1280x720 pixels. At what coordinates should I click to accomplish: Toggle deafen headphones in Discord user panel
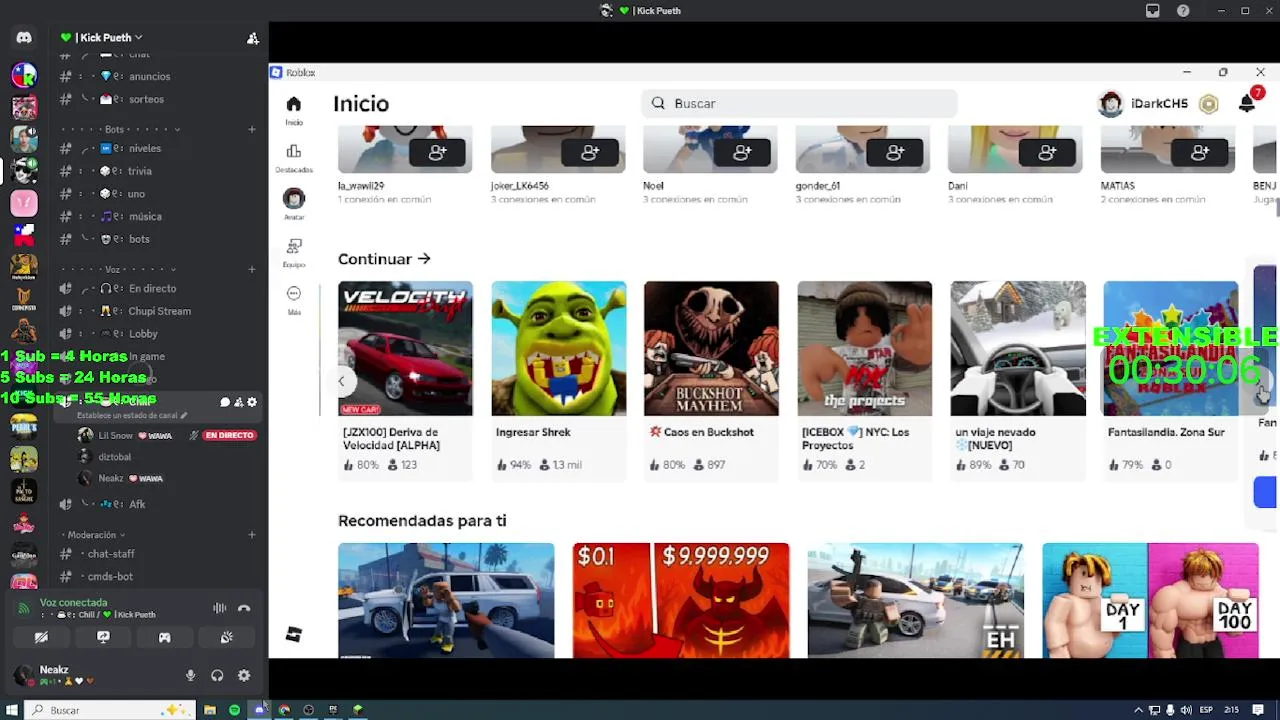(217, 676)
